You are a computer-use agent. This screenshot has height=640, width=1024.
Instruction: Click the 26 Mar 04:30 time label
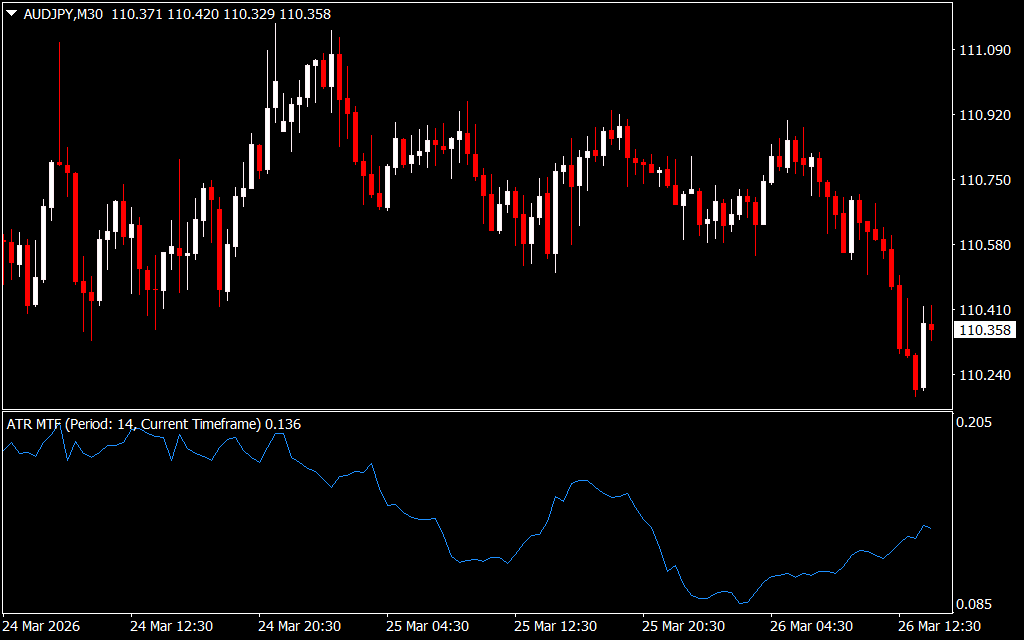(x=811, y=626)
